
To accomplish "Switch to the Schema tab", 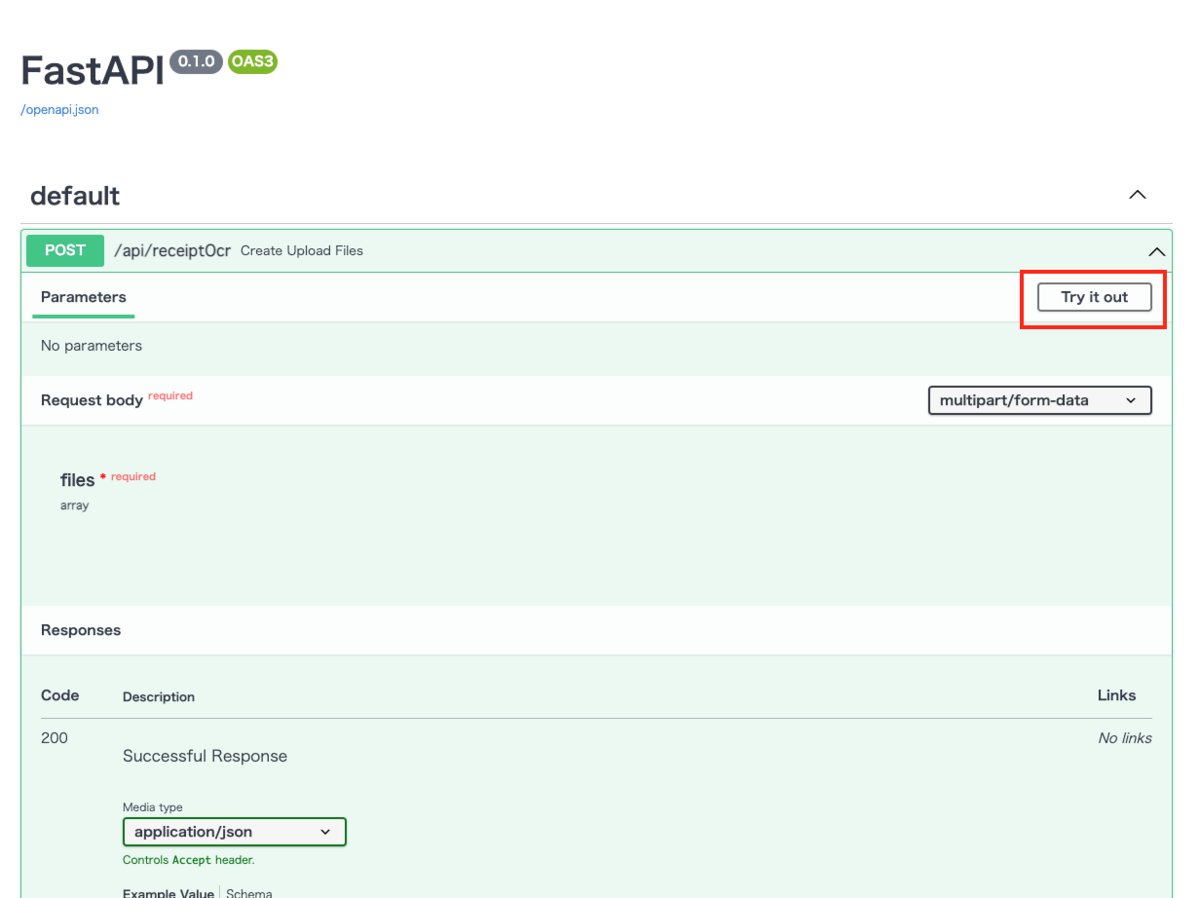I will coord(248,893).
